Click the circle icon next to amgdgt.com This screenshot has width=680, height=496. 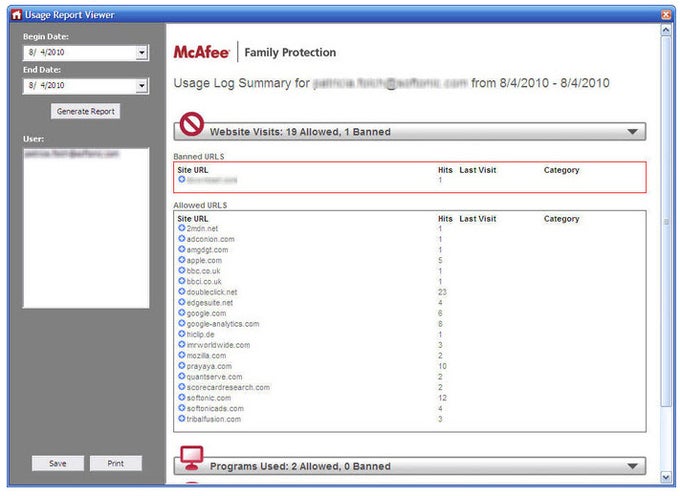click(182, 249)
